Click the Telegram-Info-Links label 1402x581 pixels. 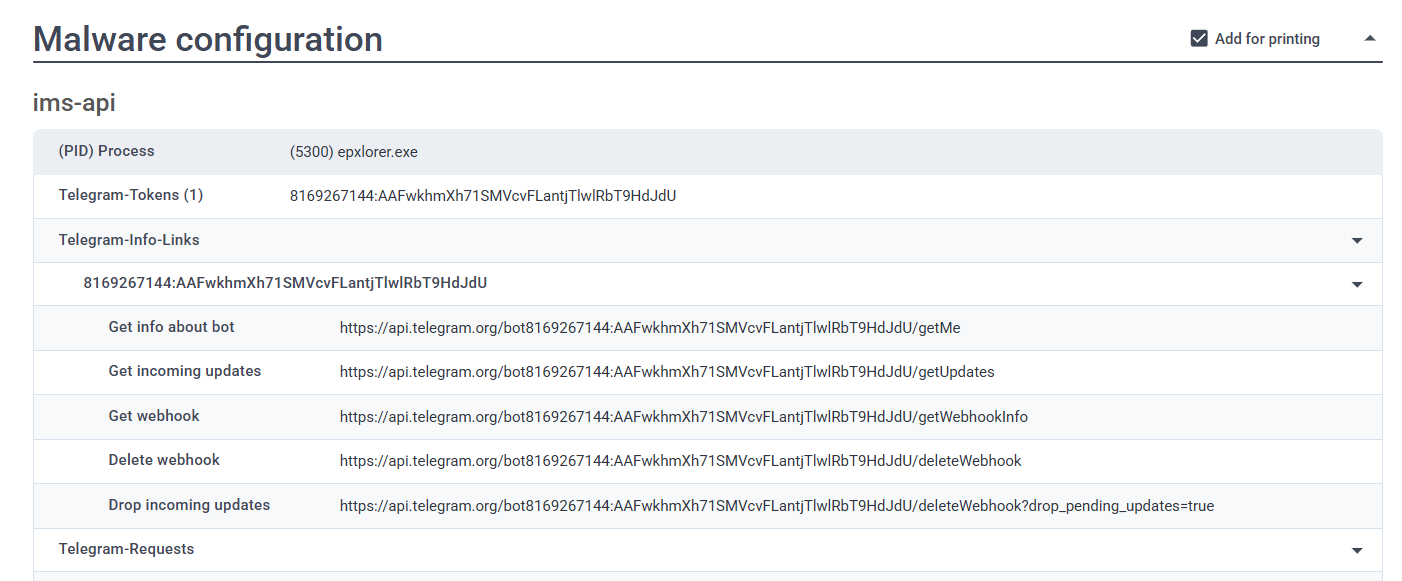[129, 240]
